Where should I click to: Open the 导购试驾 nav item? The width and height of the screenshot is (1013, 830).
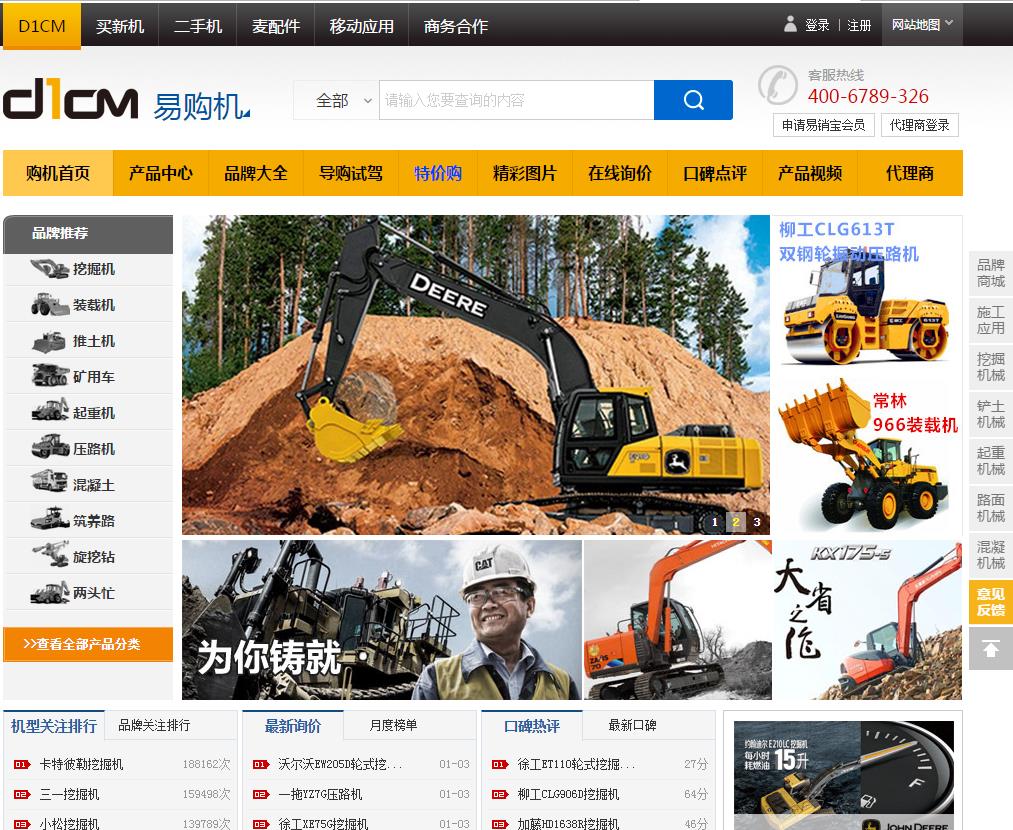351,173
